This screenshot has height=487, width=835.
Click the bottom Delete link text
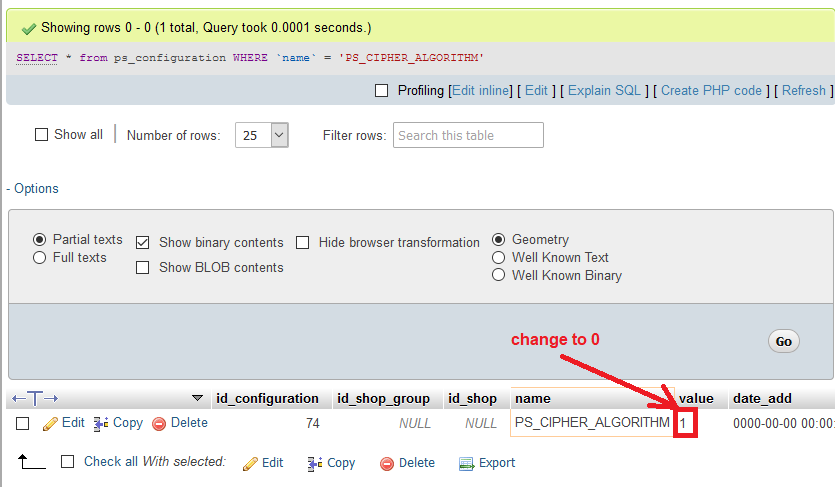(x=417, y=463)
